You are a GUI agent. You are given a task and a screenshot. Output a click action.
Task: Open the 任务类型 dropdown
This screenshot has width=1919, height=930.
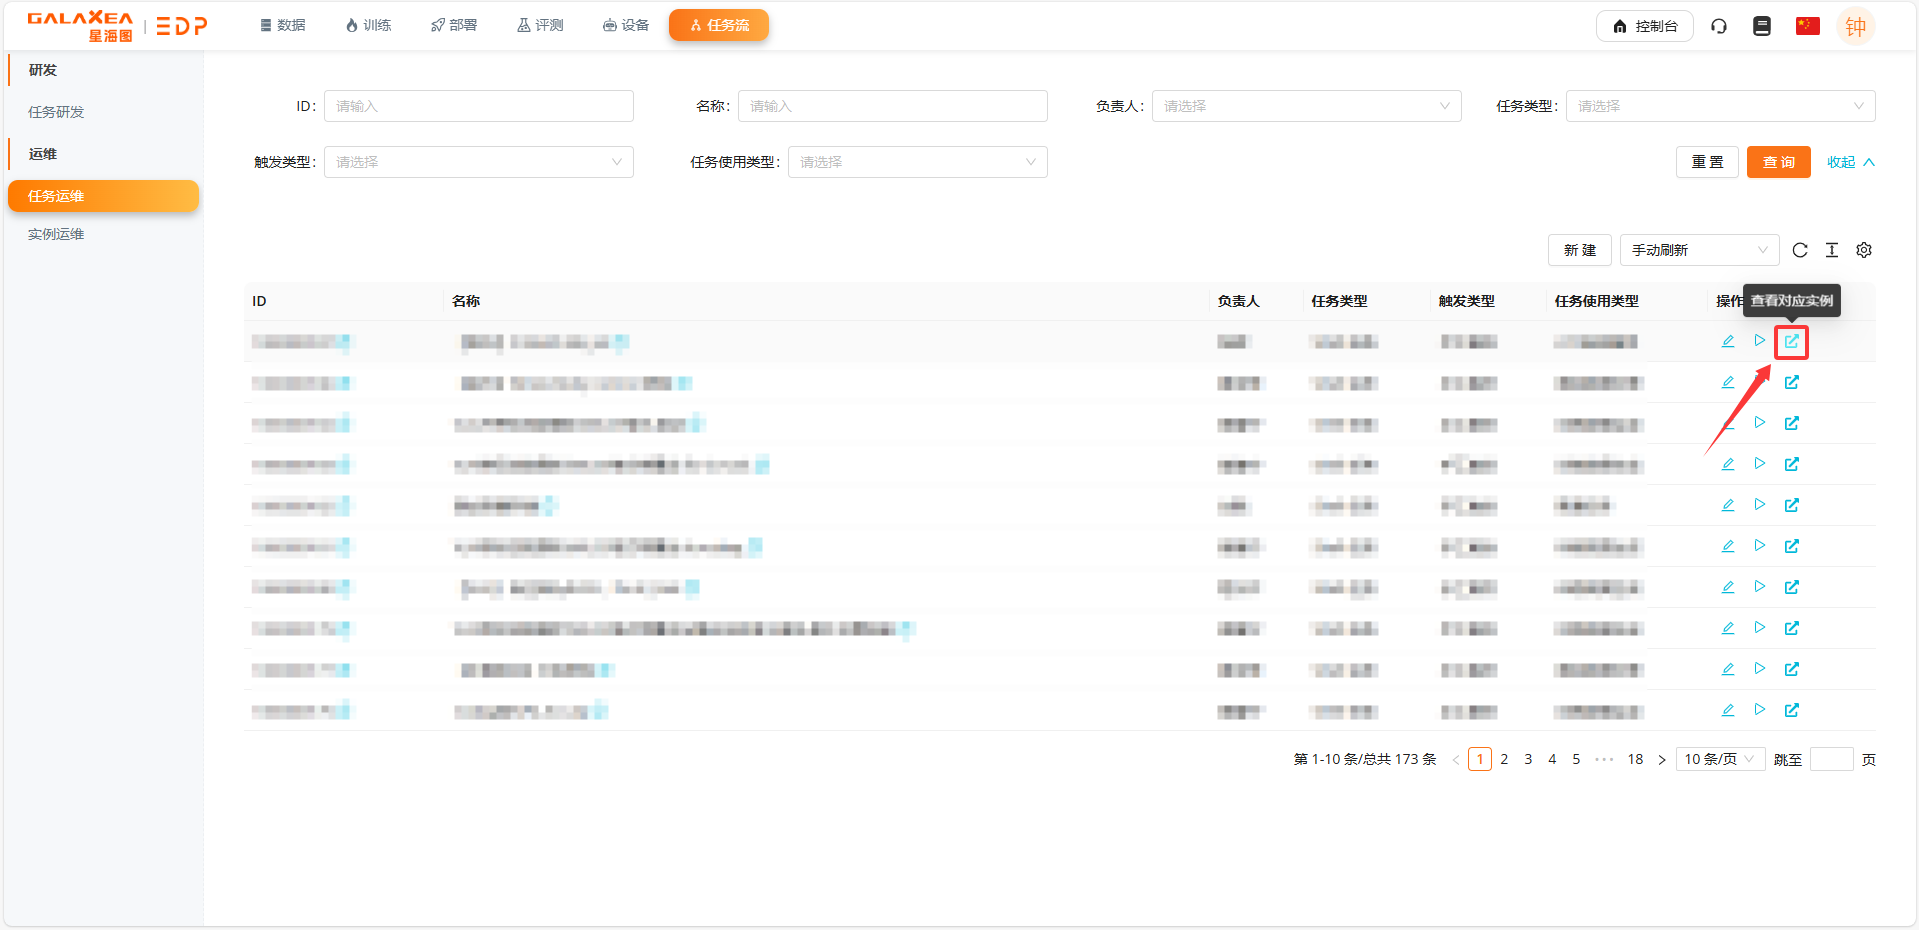click(x=1718, y=105)
